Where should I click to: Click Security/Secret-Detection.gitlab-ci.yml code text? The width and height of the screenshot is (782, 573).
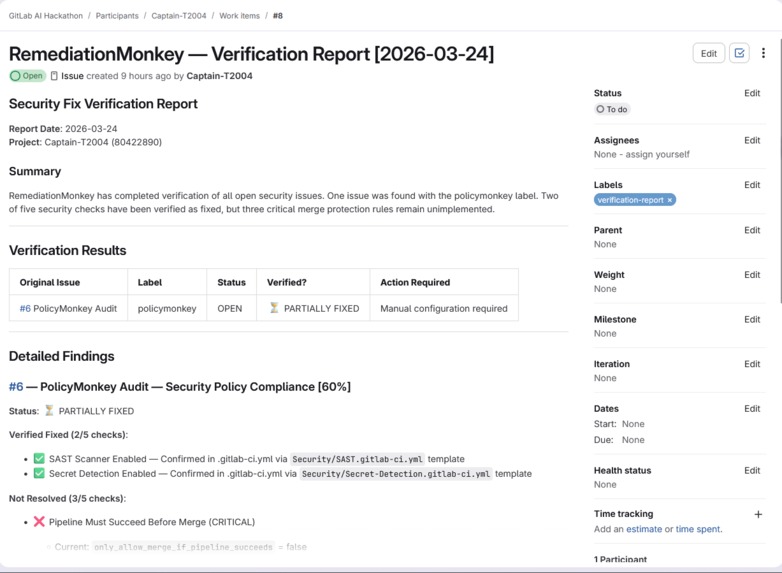(x=396, y=474)
